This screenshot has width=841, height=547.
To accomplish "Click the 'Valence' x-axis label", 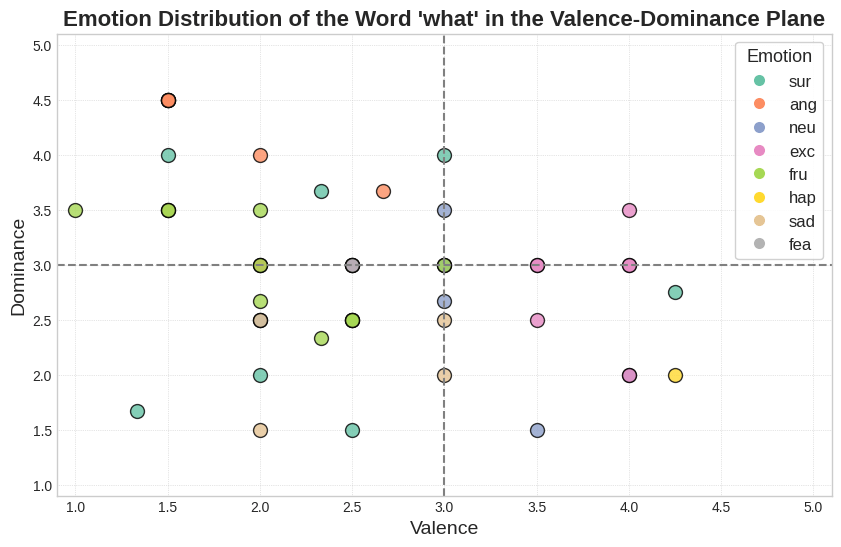I will (x=444, y=528).
